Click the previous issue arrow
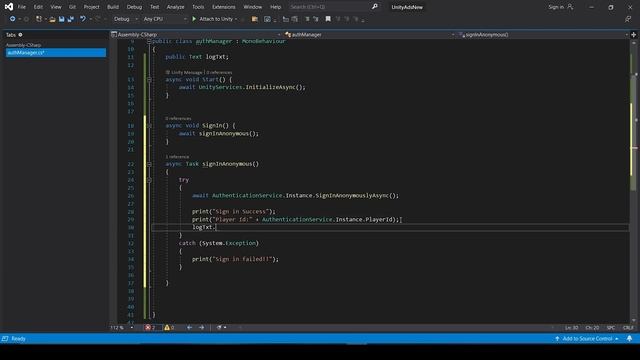Image resolution: width=640 pixels, height=360 pixels. pyautogui.click(x=189, y=327)
